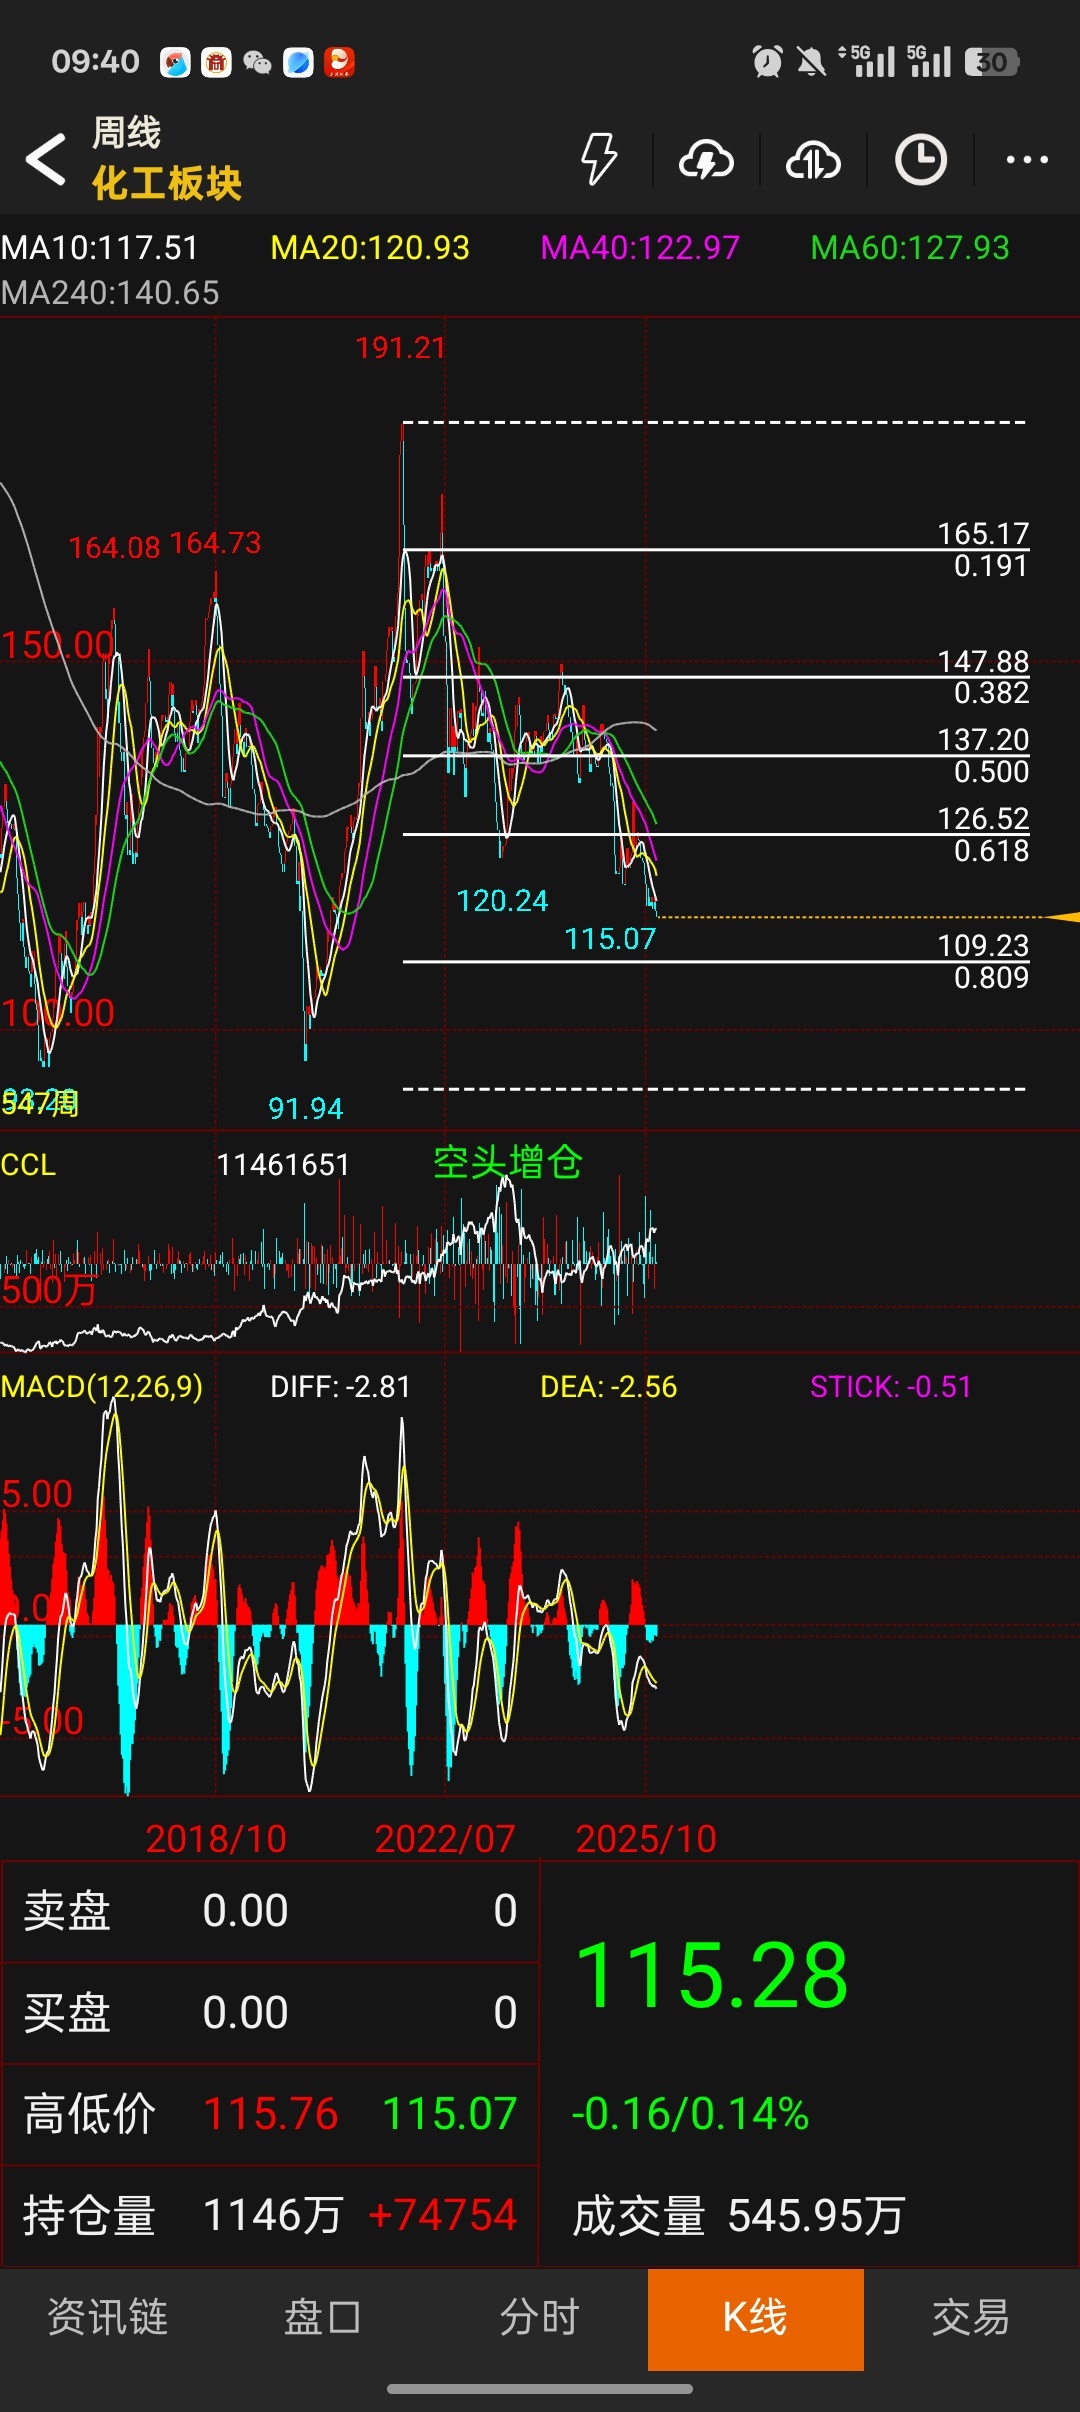Open the 周线 period selector
This screenshot has width=1080, height=2412.
click(x=127, y=133)
